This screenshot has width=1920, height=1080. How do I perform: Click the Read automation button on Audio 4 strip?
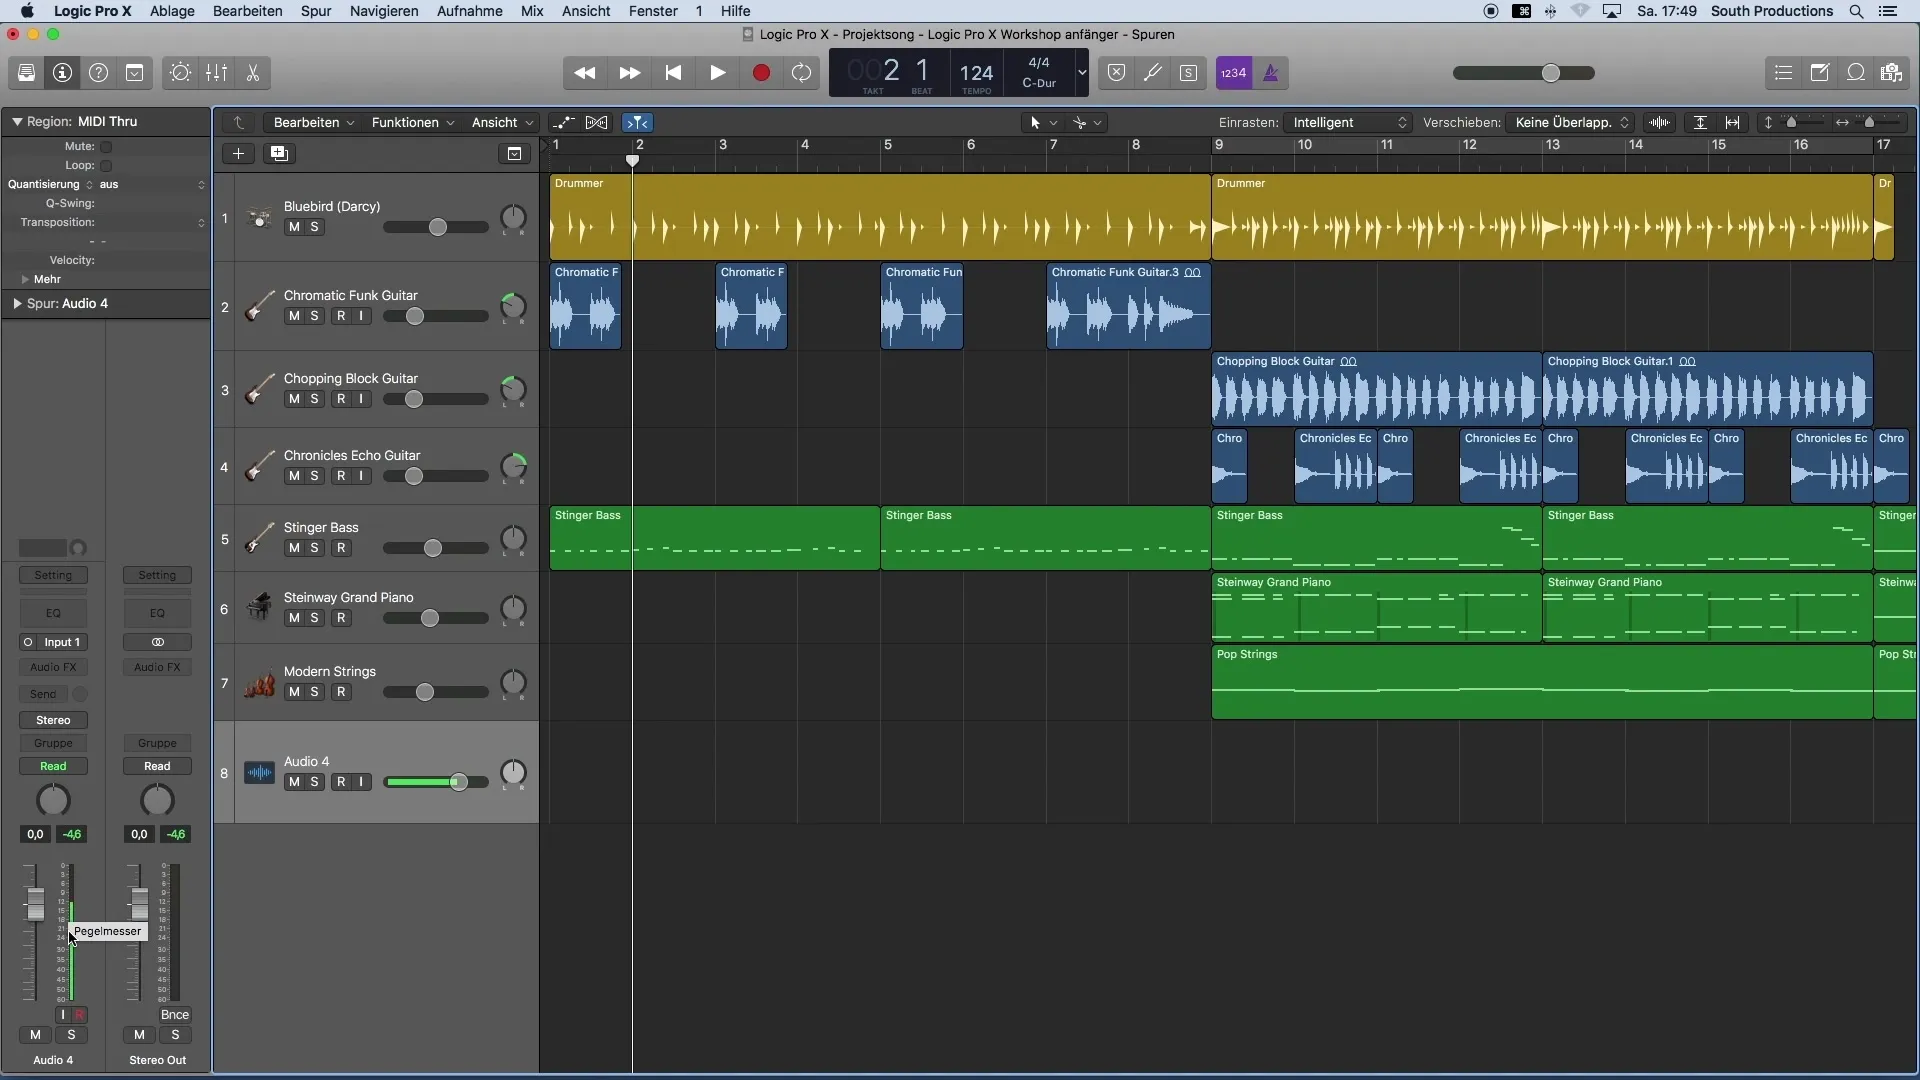tap(54, 767)
